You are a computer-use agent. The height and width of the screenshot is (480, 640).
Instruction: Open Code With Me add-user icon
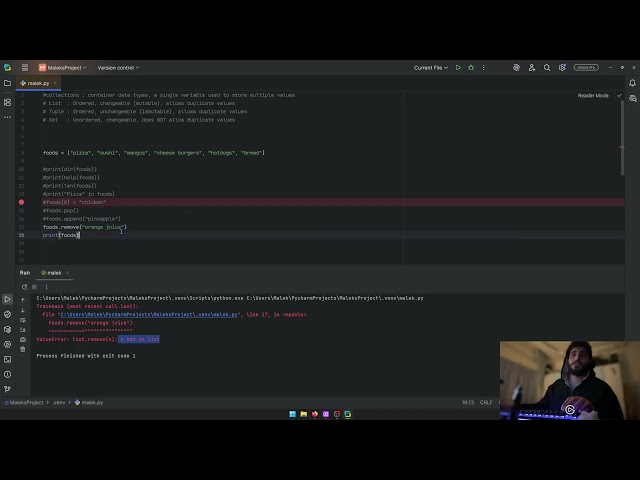pos(531,68)
